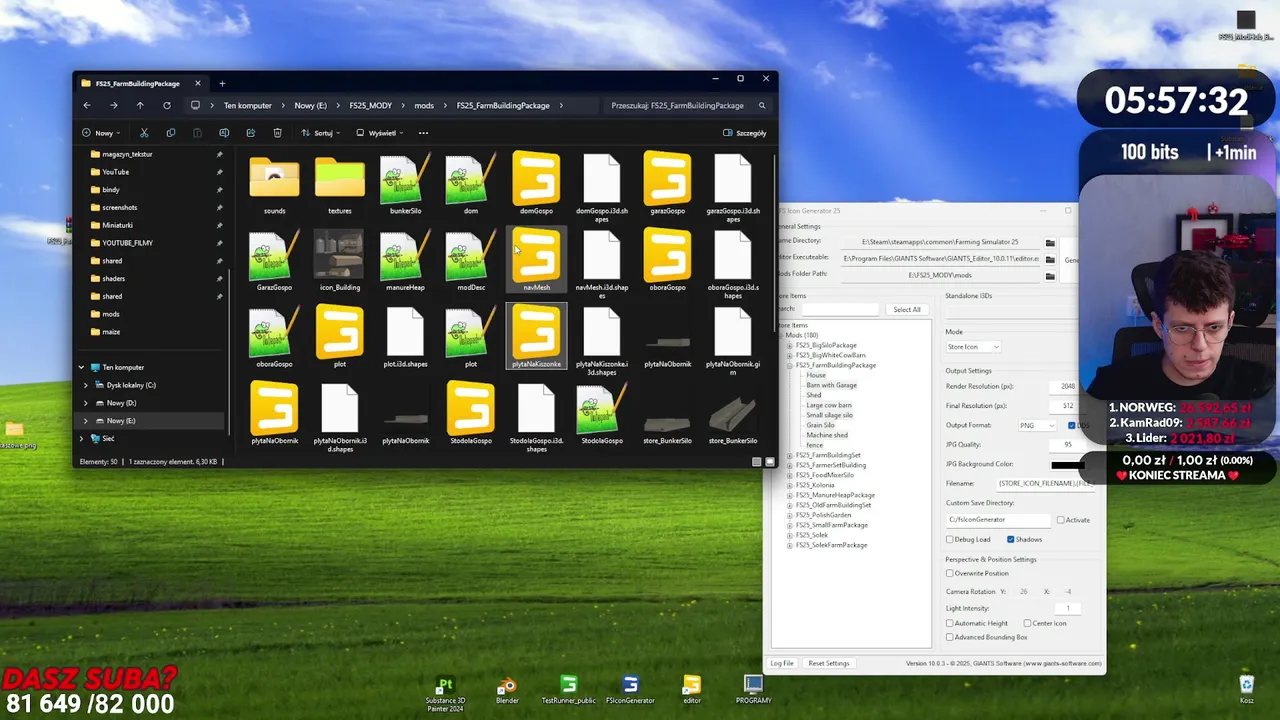Open the Mode Store Icon dropdown

(x=973, y=347)
